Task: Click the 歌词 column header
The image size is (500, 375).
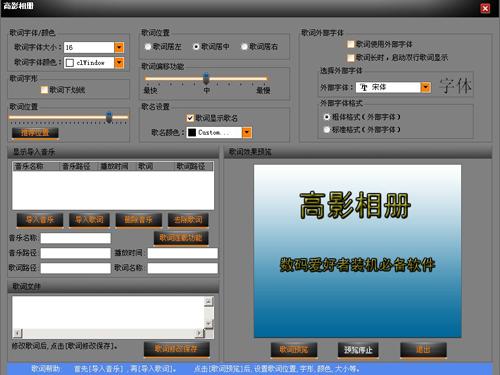Action: coord(154,166)
